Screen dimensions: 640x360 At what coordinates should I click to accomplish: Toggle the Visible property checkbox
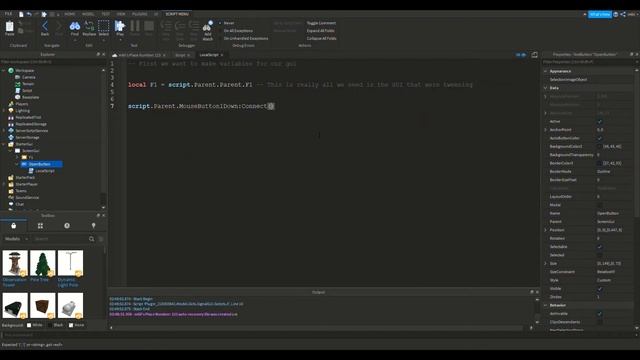(600, 289)
